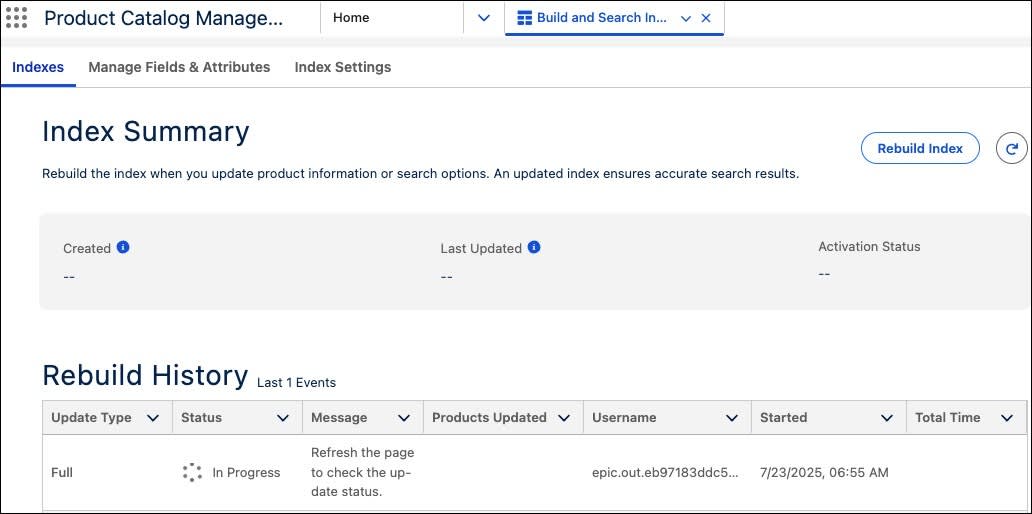The width and height of the screenshot is (1032, 514).
Task: Open the Update Type column dropdown
Action: (153, 418)
